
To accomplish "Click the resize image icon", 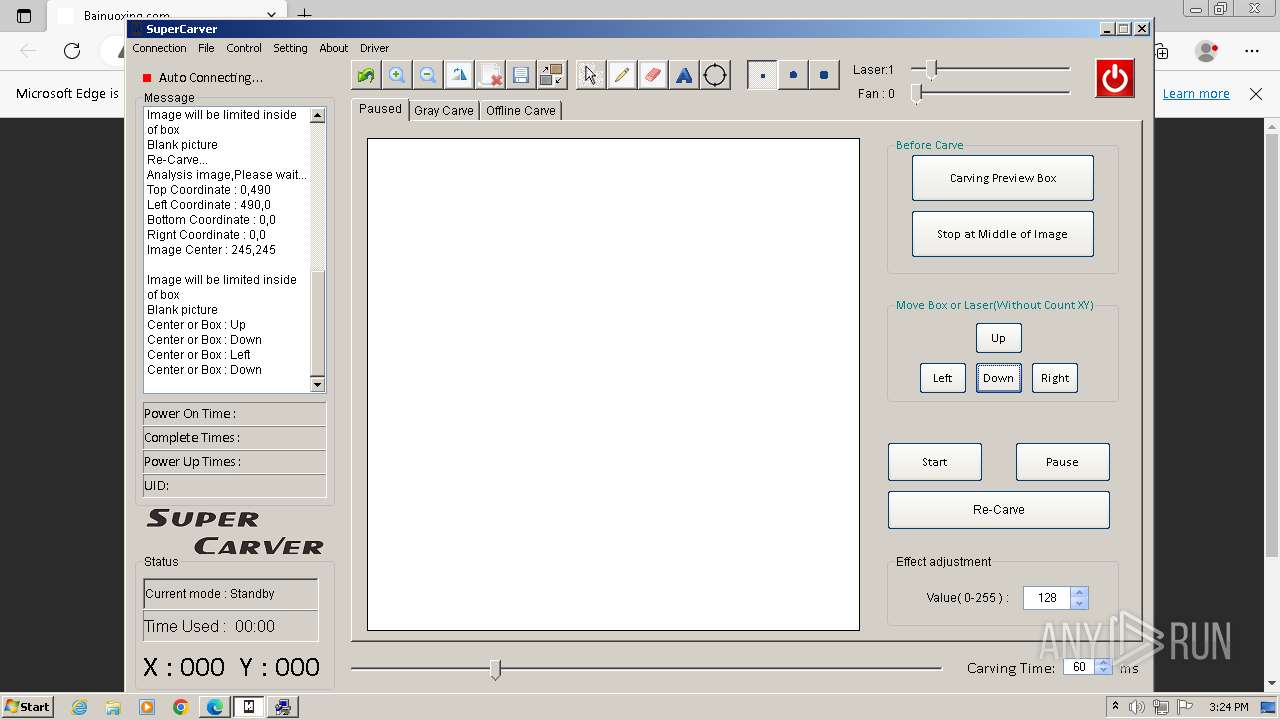I will tap(551, 75).
